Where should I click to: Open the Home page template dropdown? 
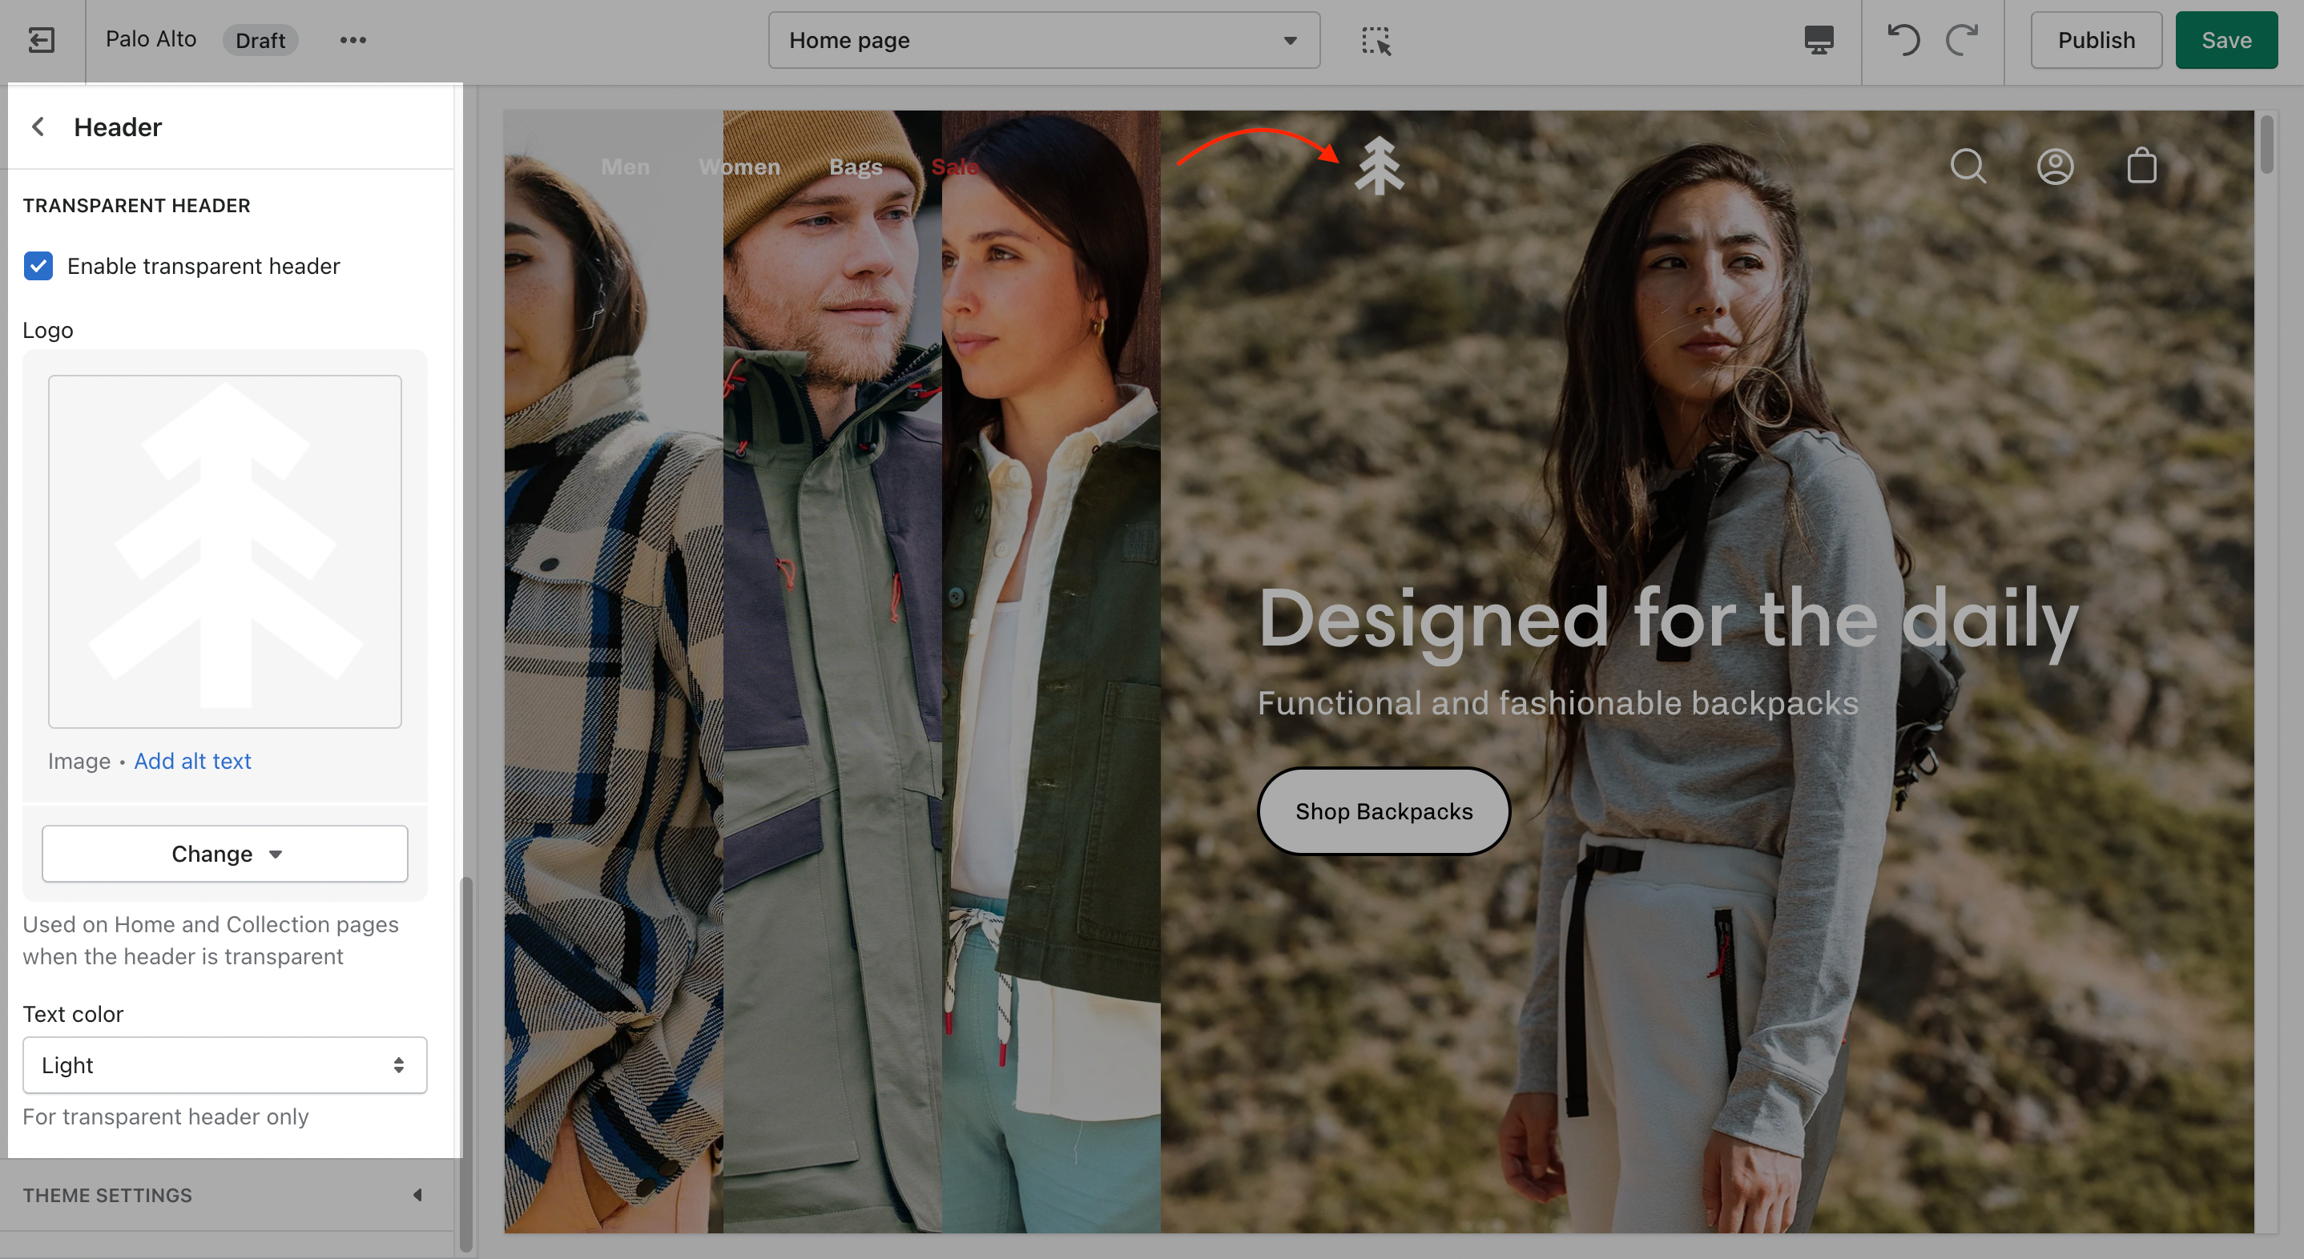(1043, 40)
